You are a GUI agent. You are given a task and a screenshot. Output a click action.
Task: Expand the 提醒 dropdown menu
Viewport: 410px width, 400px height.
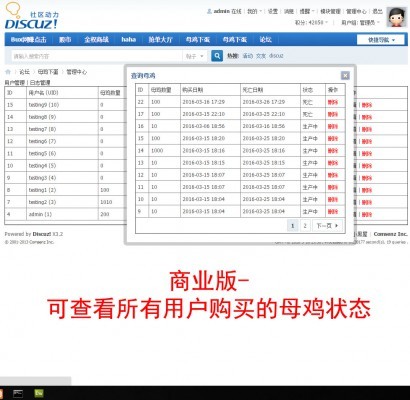click(x=307, y=11)
